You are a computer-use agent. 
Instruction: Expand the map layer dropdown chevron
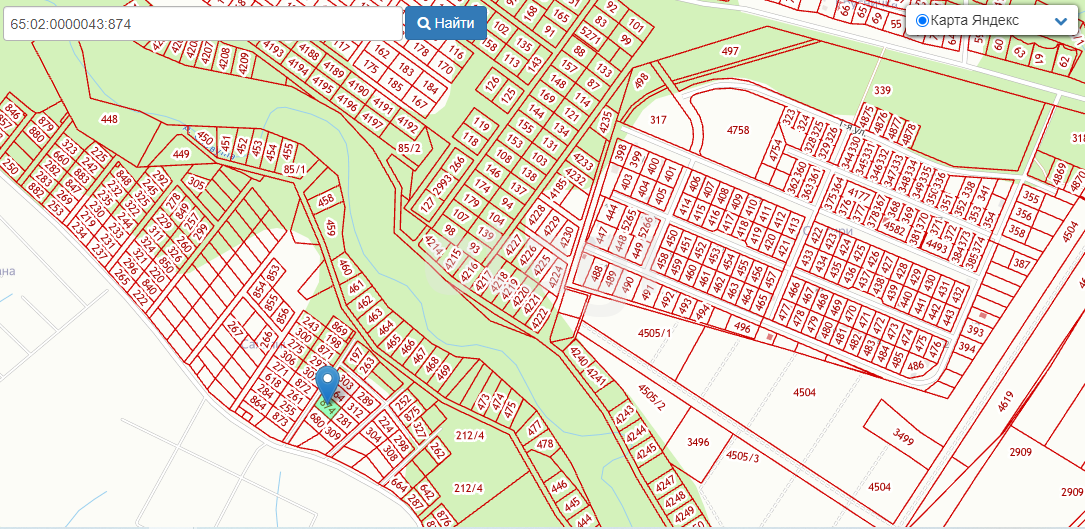point(1061,21)
